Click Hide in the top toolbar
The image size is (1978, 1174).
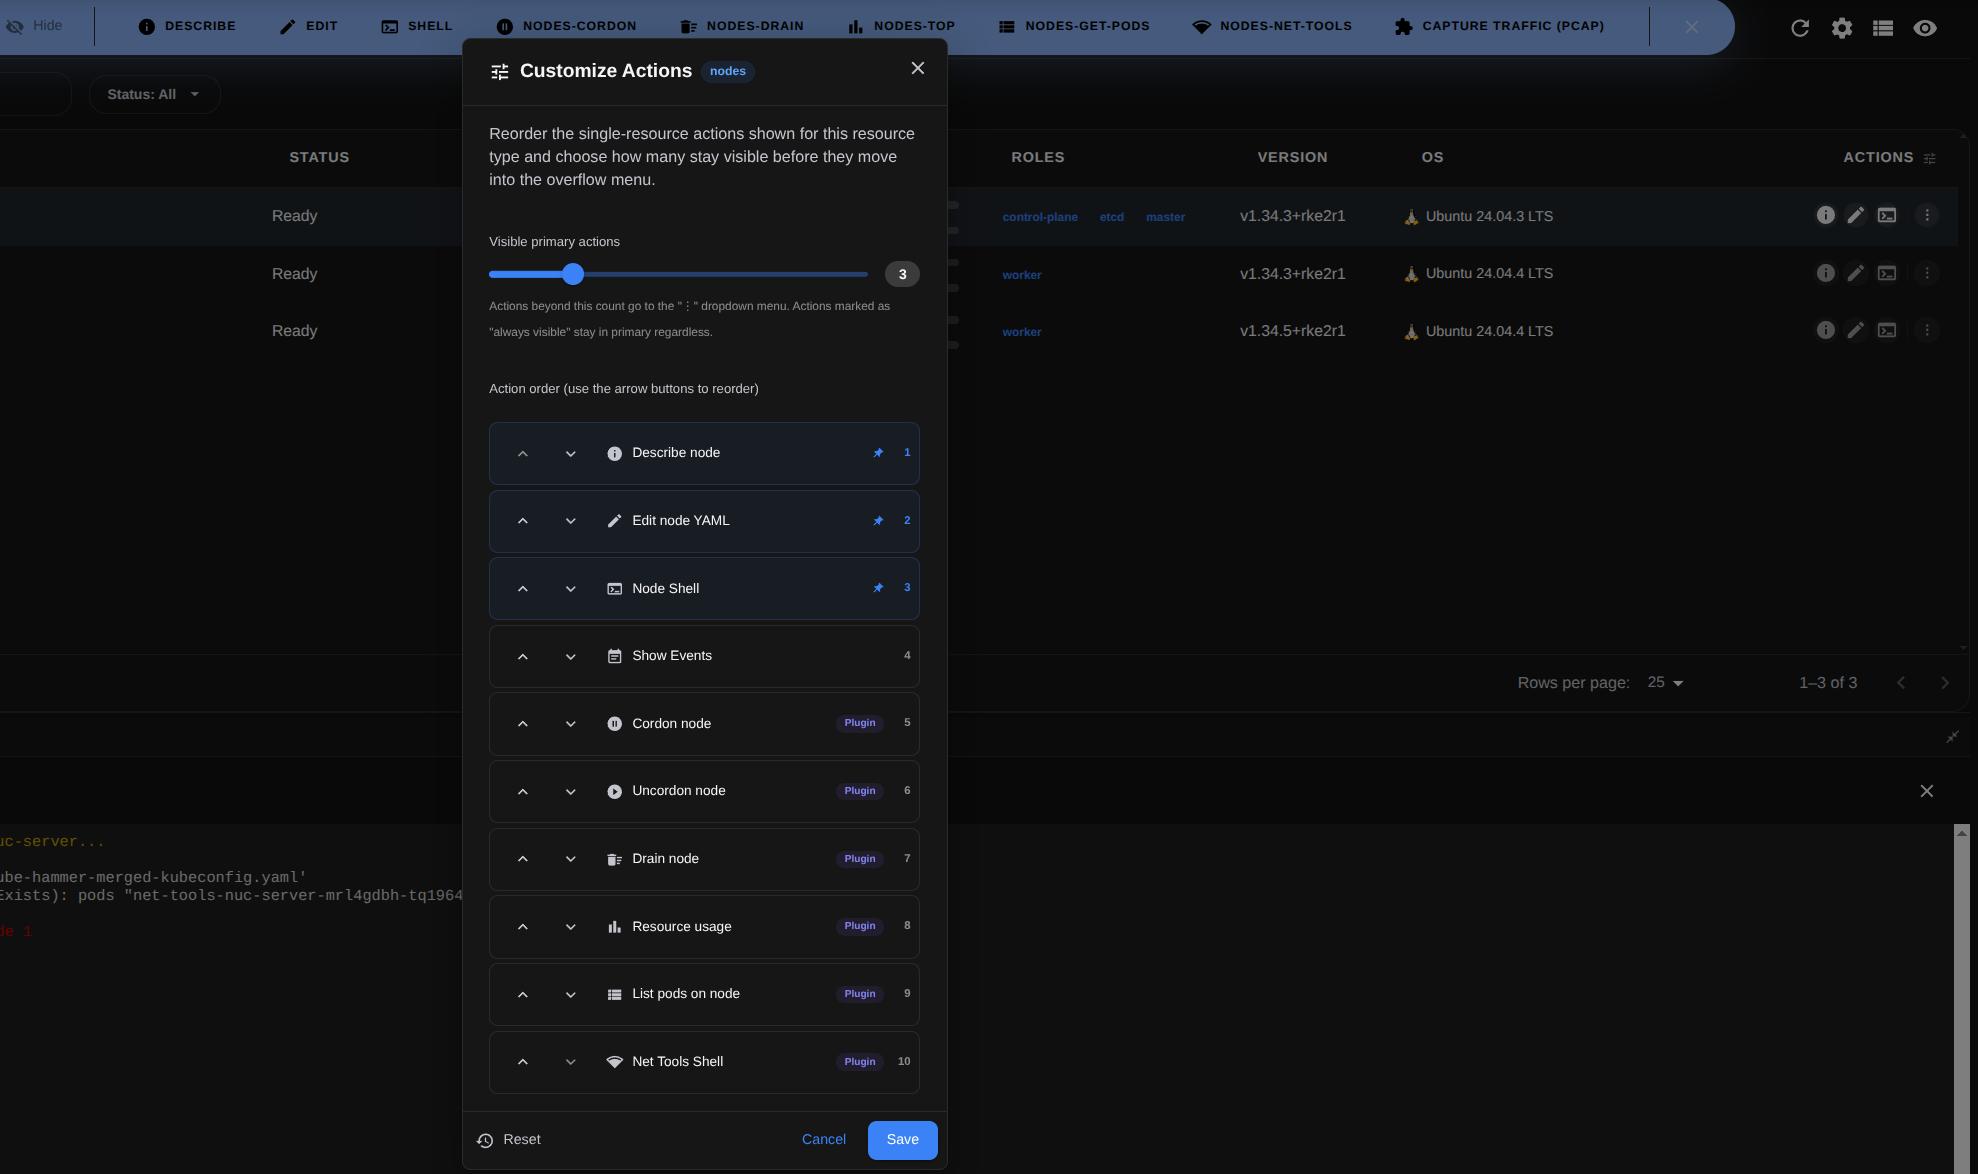coord(35,26)
